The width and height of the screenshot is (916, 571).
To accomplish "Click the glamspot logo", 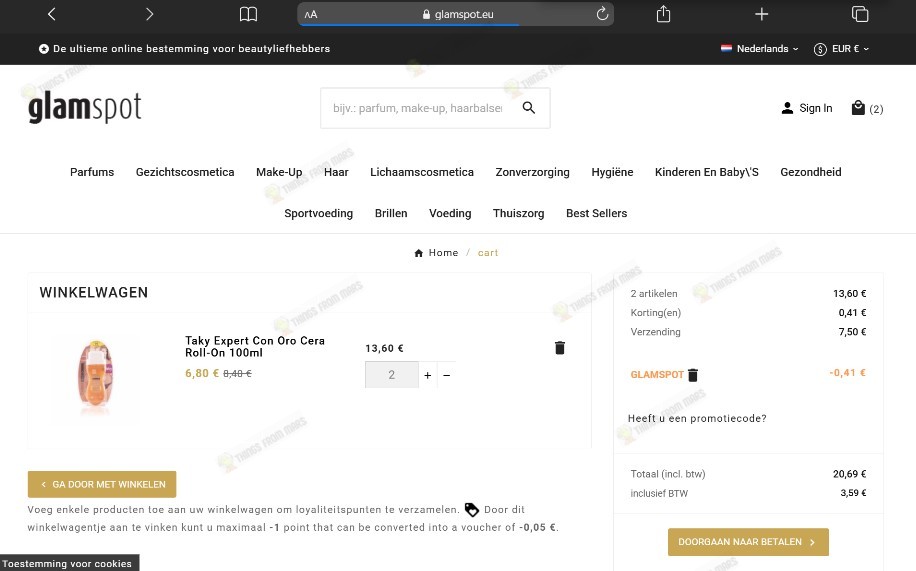I will click(85, 108).
